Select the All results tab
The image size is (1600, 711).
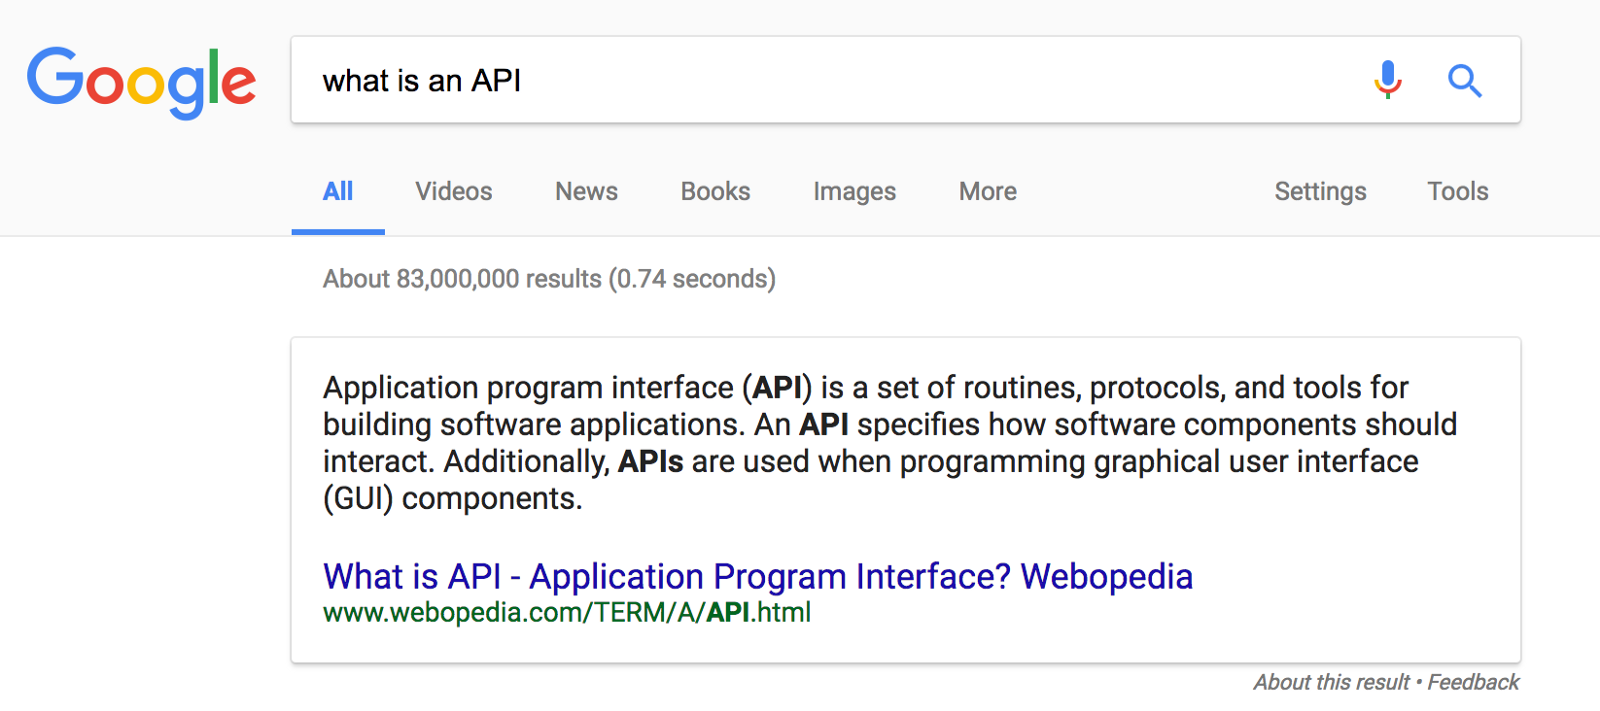[338, 191]
